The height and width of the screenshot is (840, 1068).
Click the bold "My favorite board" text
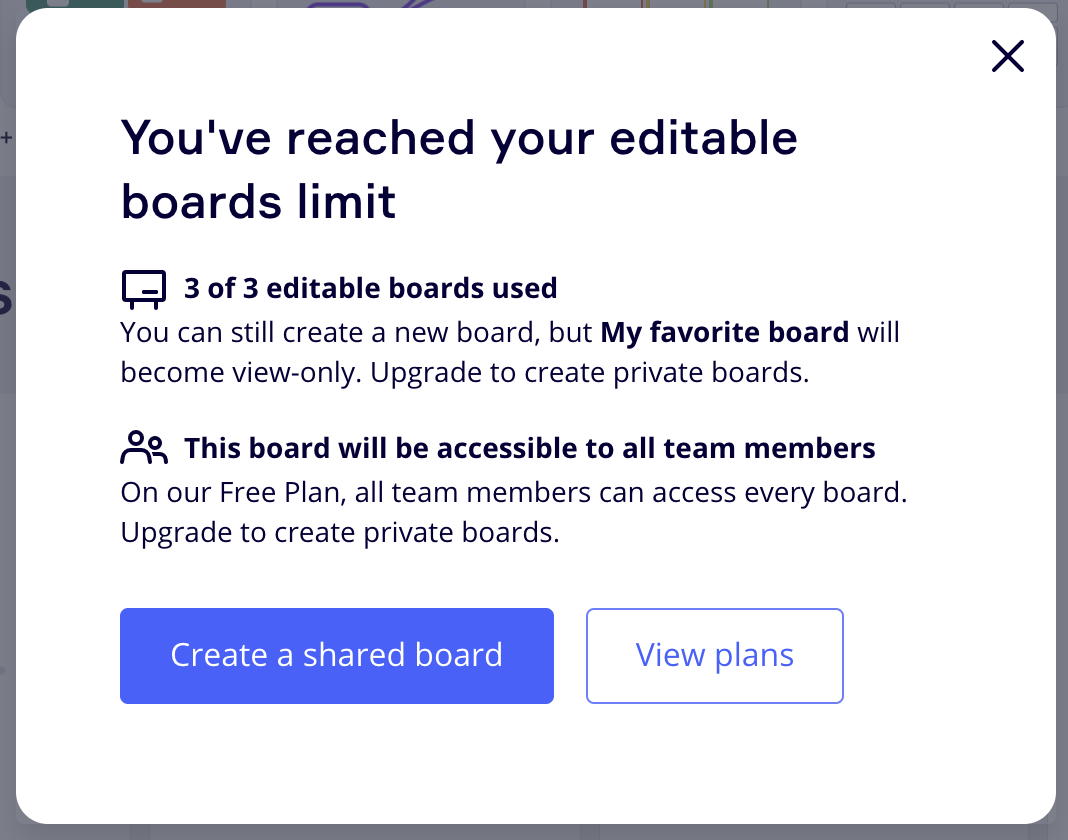coord(724,332)
